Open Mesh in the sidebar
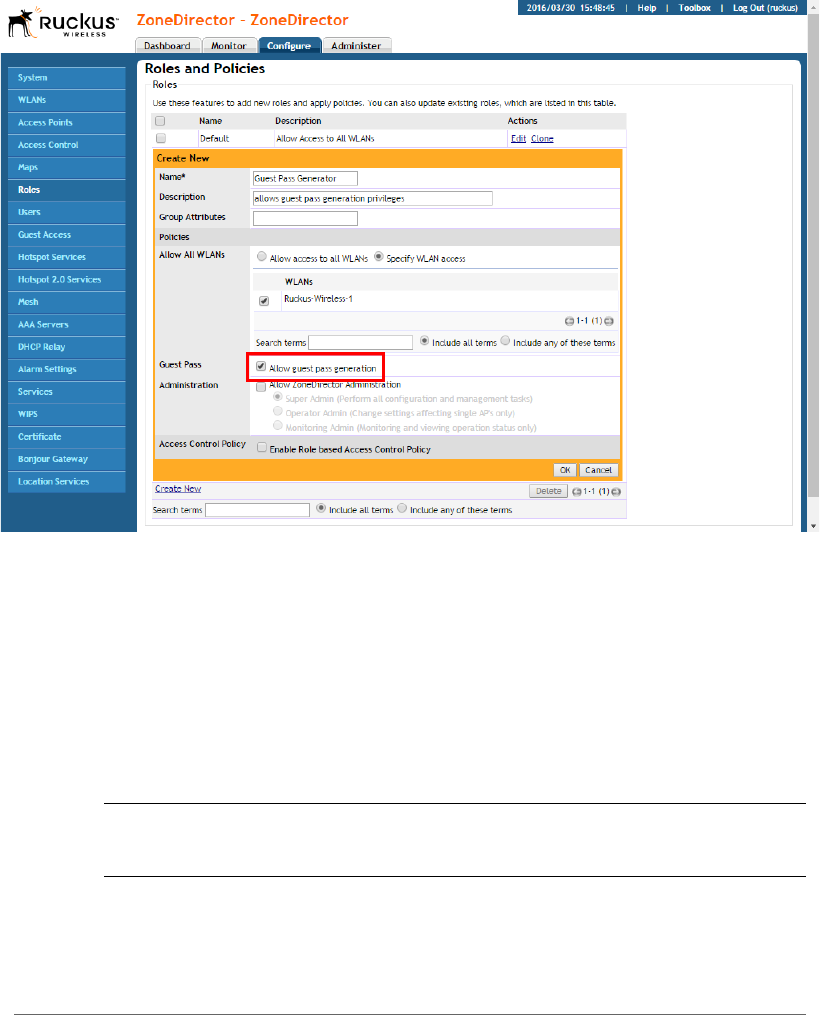This screenshot has height=1015, width=820. coord(67,302)
